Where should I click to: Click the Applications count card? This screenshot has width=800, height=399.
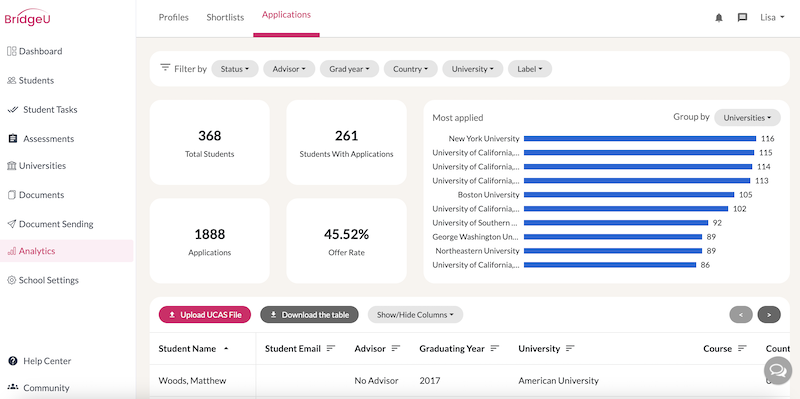pos(210,241)
